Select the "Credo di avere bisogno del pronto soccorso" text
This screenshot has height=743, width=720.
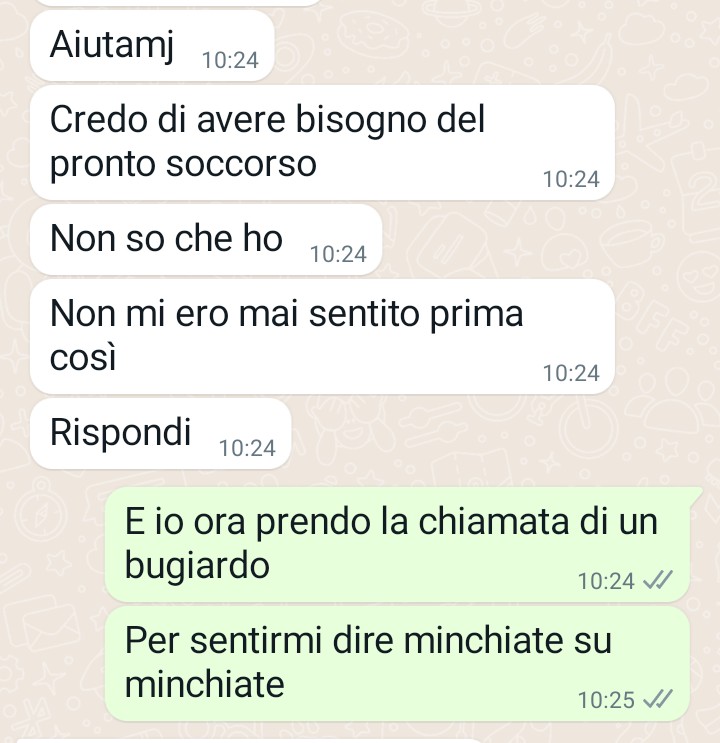click(267, 142)
